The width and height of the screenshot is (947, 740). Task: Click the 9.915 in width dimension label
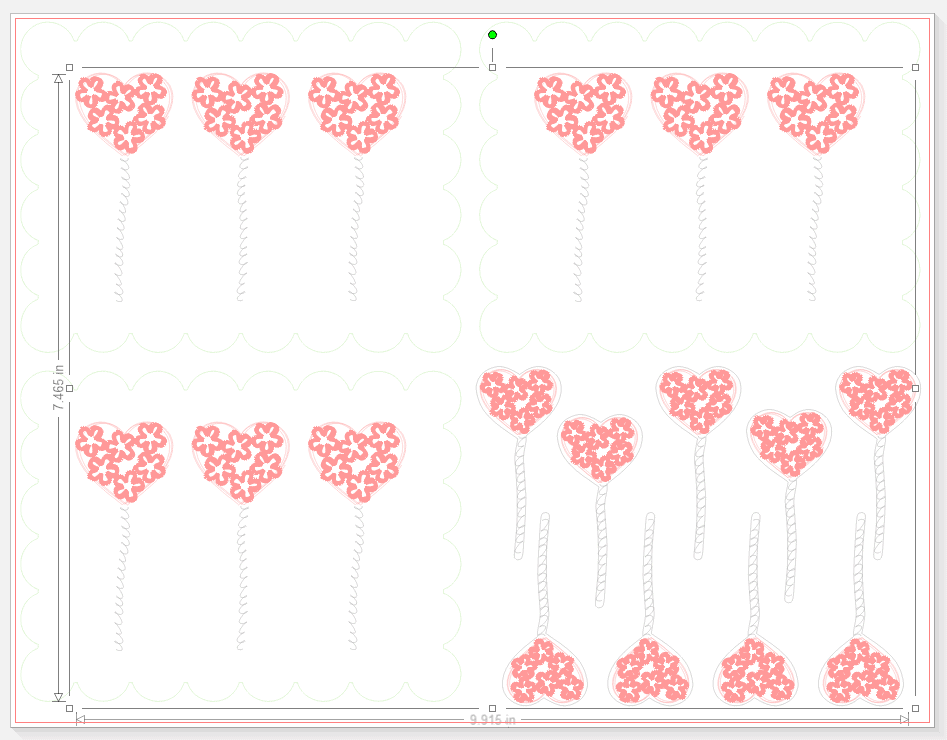coord(492,719)
